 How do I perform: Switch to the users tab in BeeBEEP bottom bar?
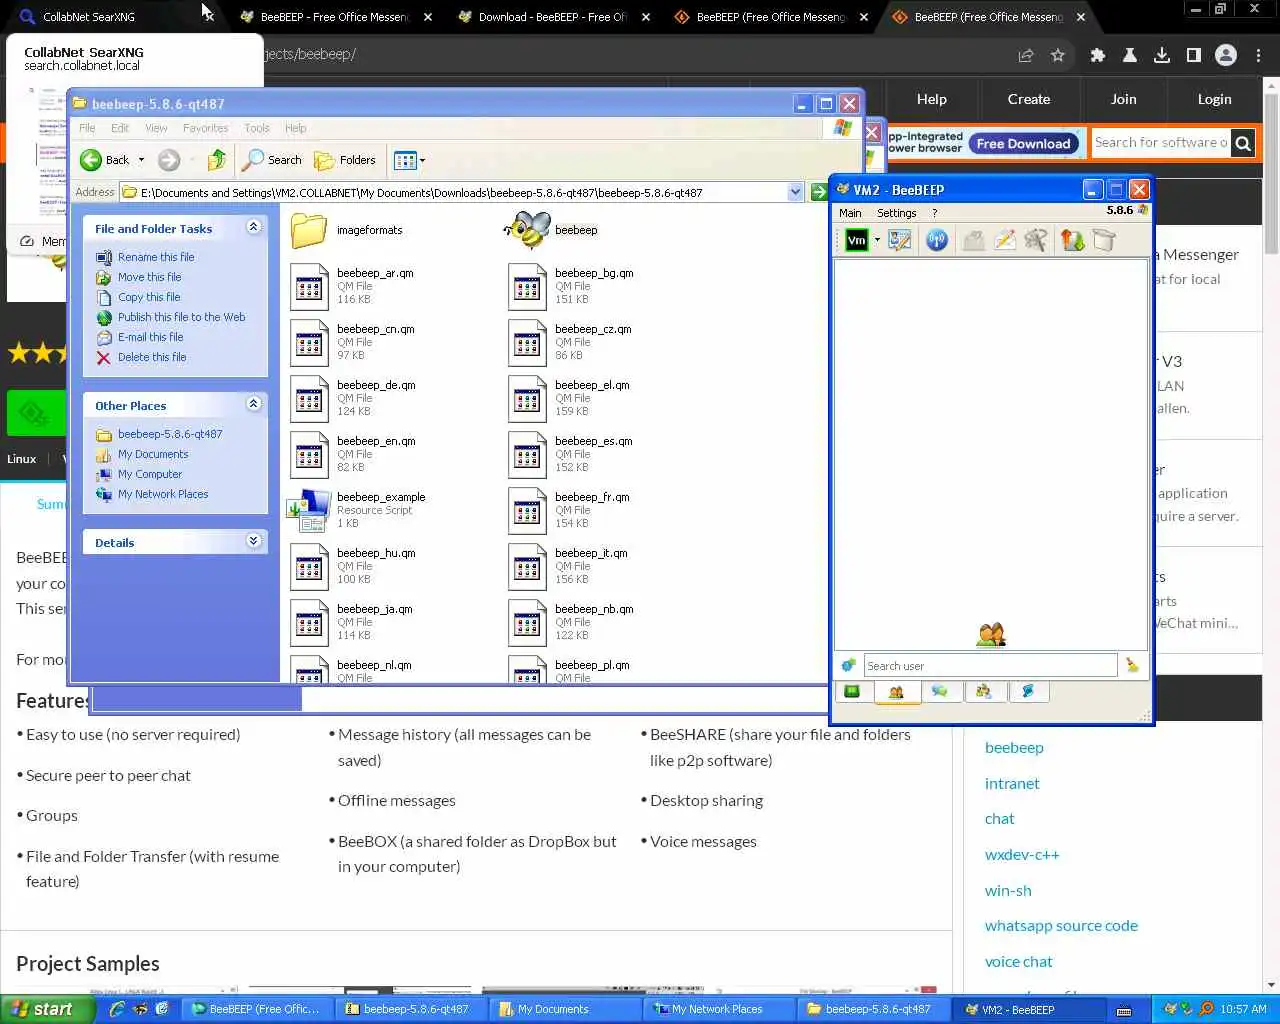point(897,692)
